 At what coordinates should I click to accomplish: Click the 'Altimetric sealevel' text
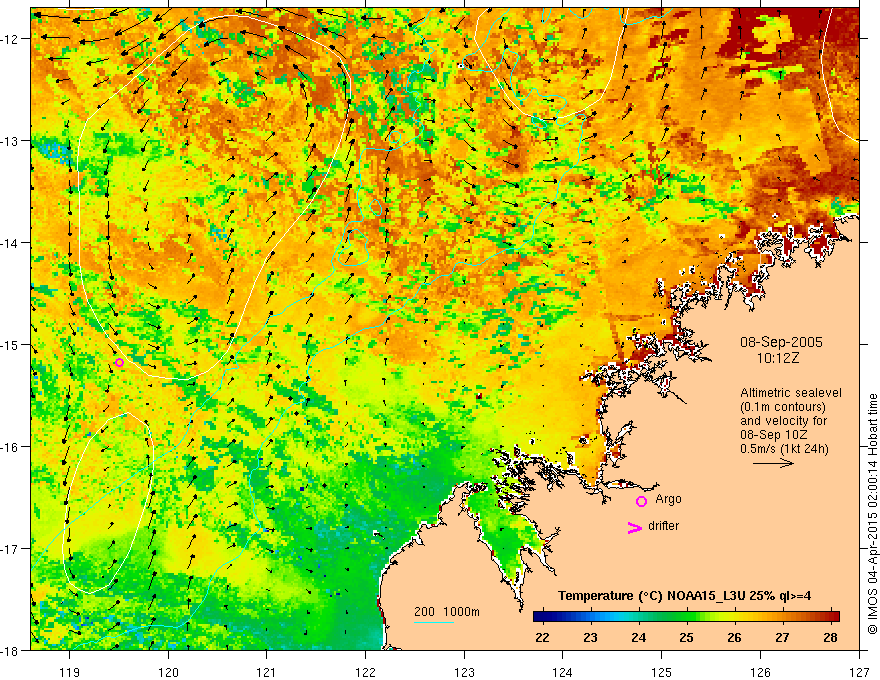(x=791, y=393)
